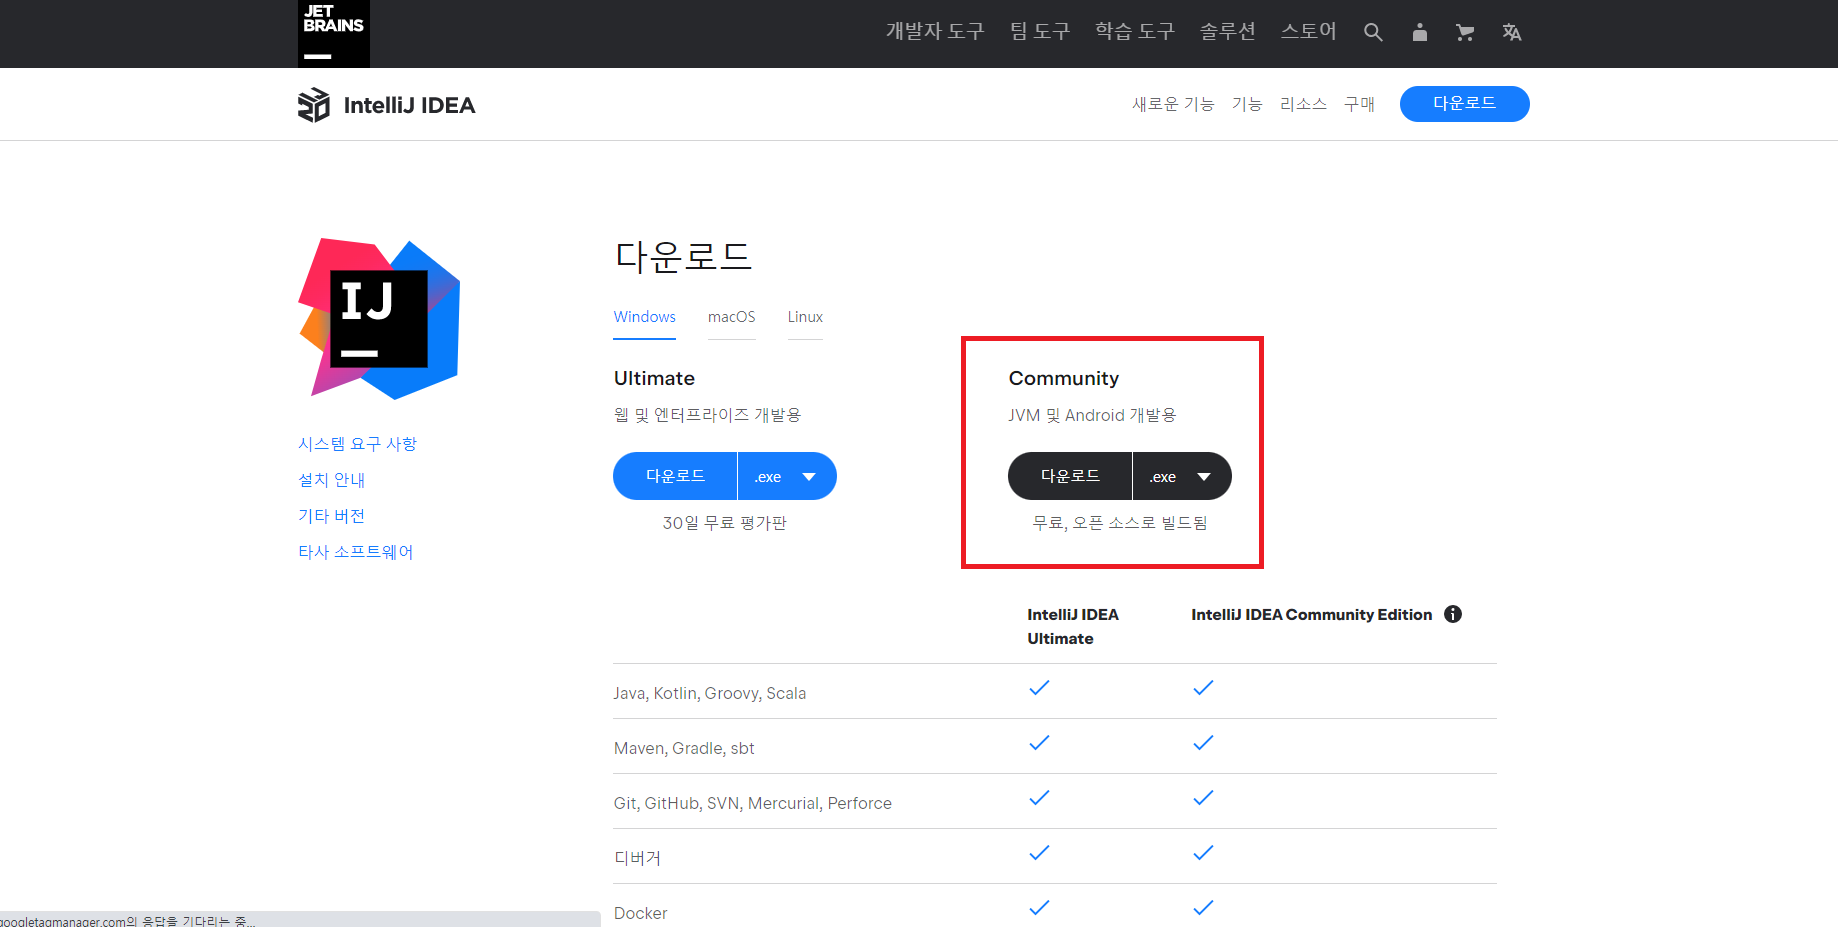Click '30일 무료 평가판' text
Screen dimensions: 1838x927
[725, 523]
